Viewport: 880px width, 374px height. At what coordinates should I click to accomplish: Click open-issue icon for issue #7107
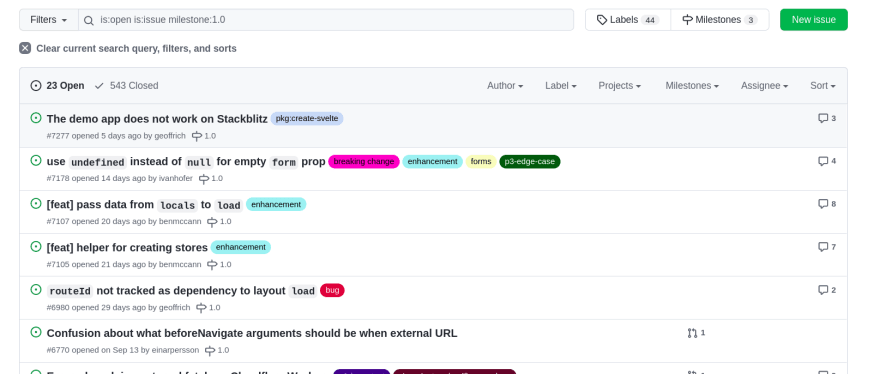(x=36, y=203)
